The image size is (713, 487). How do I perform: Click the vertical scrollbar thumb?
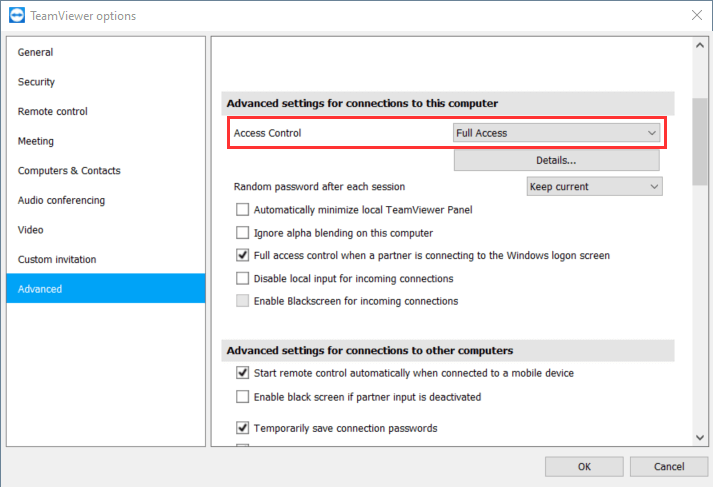pyautogui.click(x=699, y=130)
